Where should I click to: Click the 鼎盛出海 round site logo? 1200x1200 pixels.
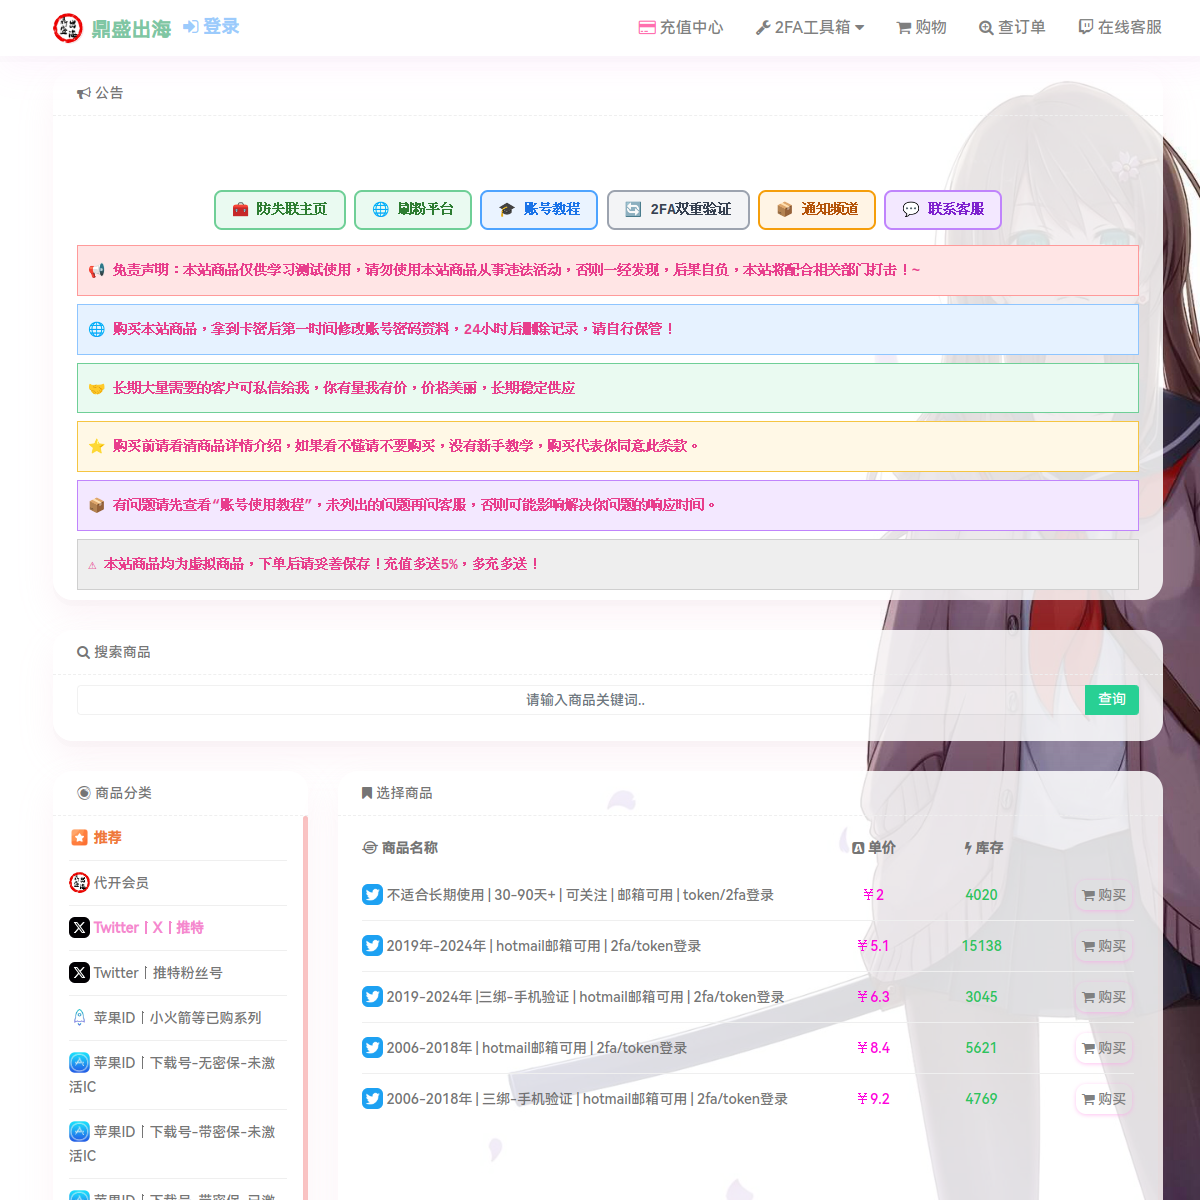pyautogui.click(x=68, y=28)
